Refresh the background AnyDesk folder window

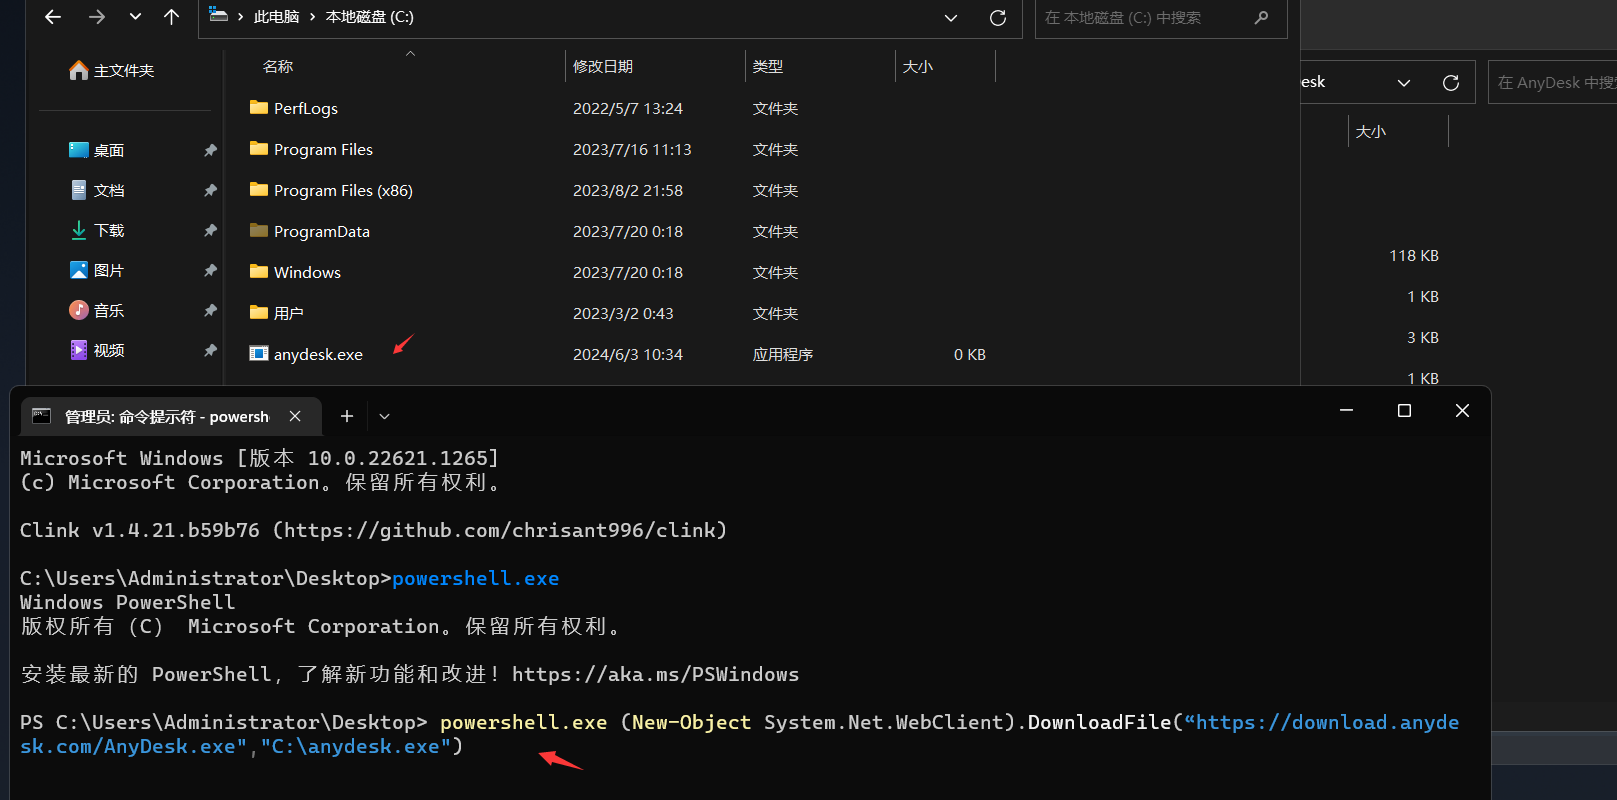click(x=1451, y=83)
